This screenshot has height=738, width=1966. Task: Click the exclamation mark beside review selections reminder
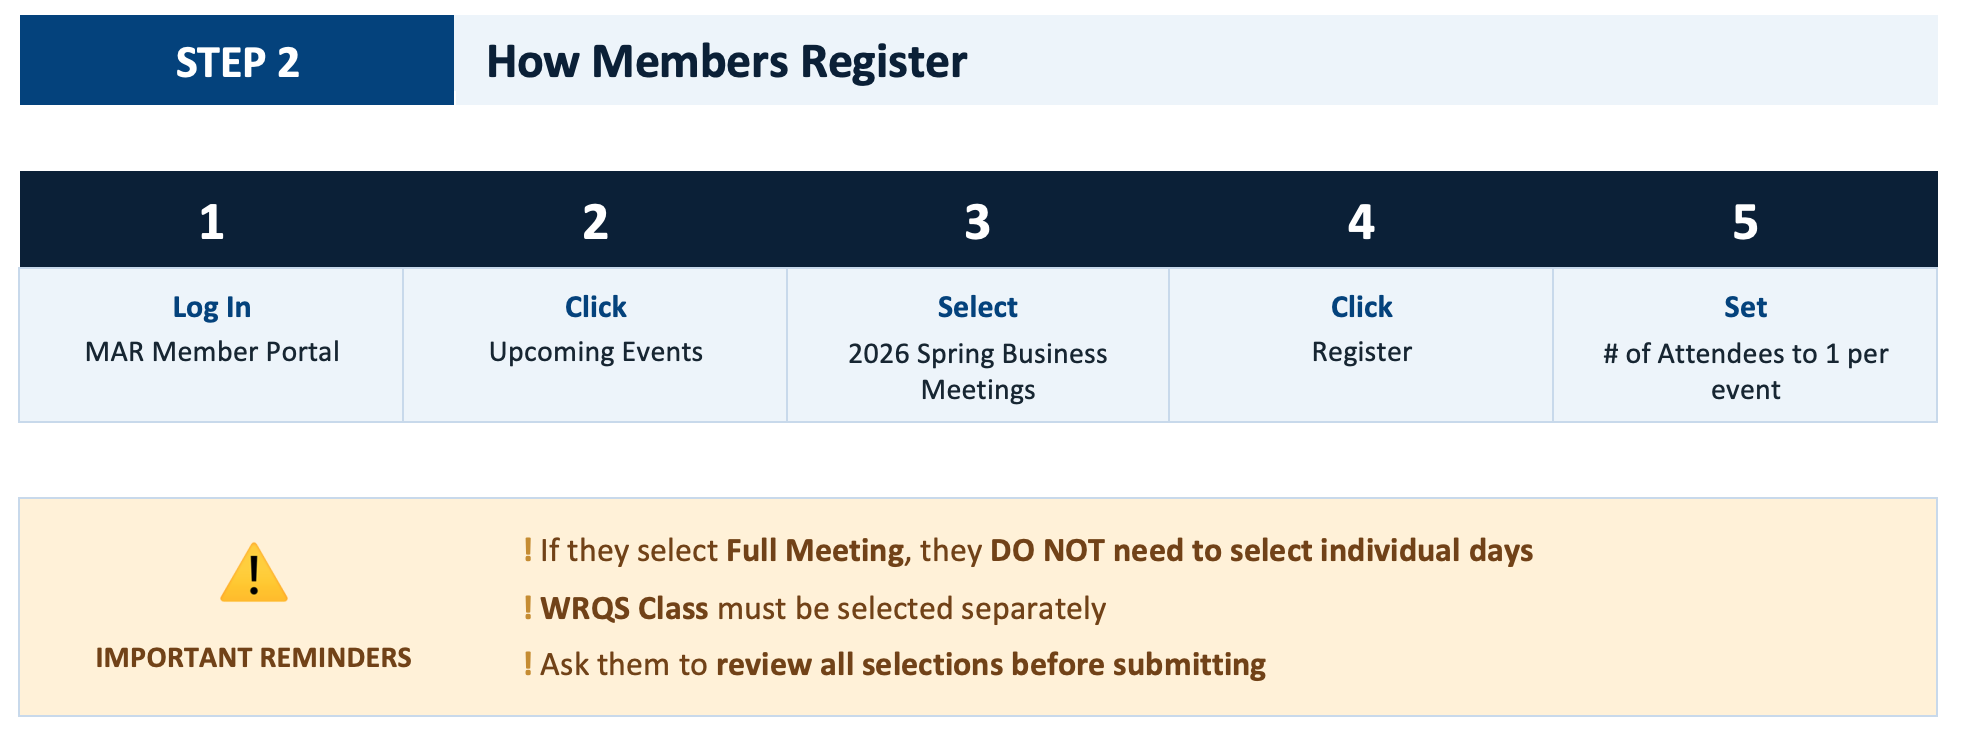tap(528, 664)
